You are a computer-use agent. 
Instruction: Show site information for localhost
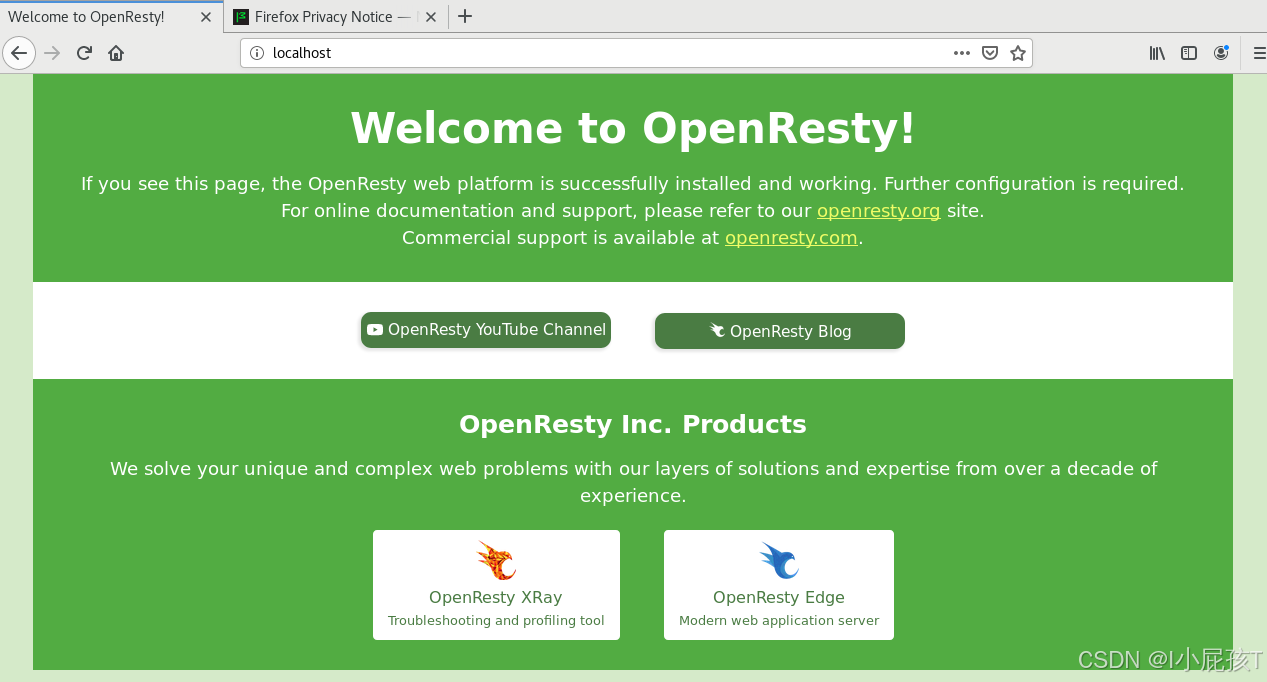(257, 53)
